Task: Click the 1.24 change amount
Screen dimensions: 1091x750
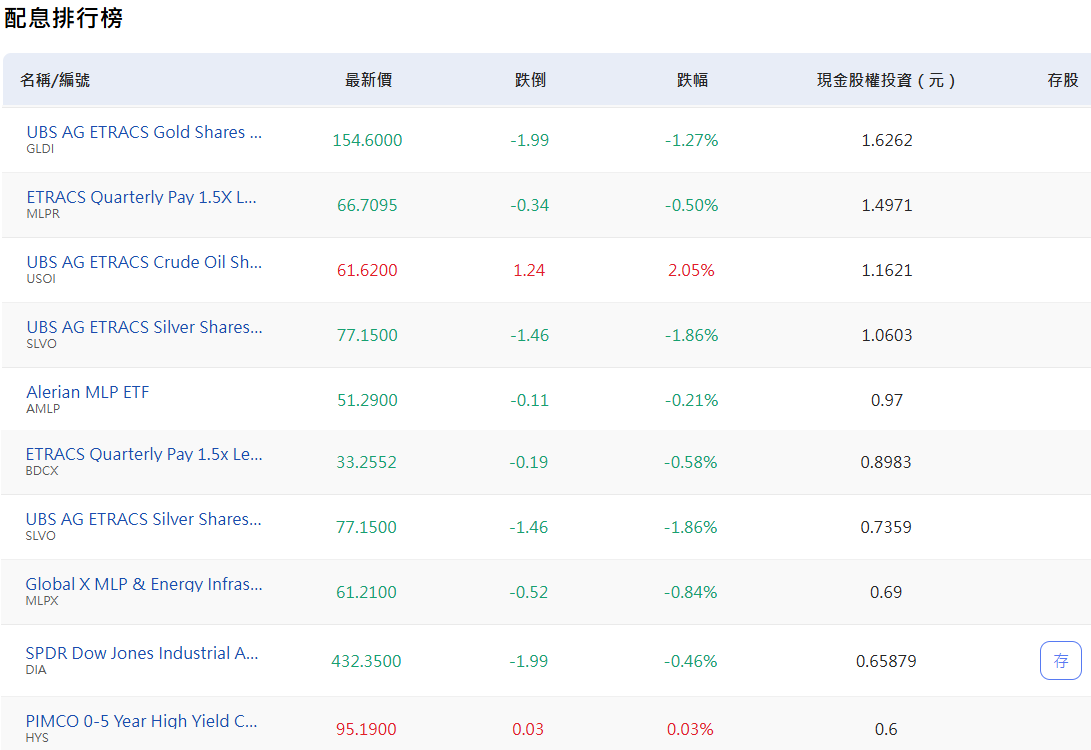Action: pyautogui.click(x=529, y=271)
